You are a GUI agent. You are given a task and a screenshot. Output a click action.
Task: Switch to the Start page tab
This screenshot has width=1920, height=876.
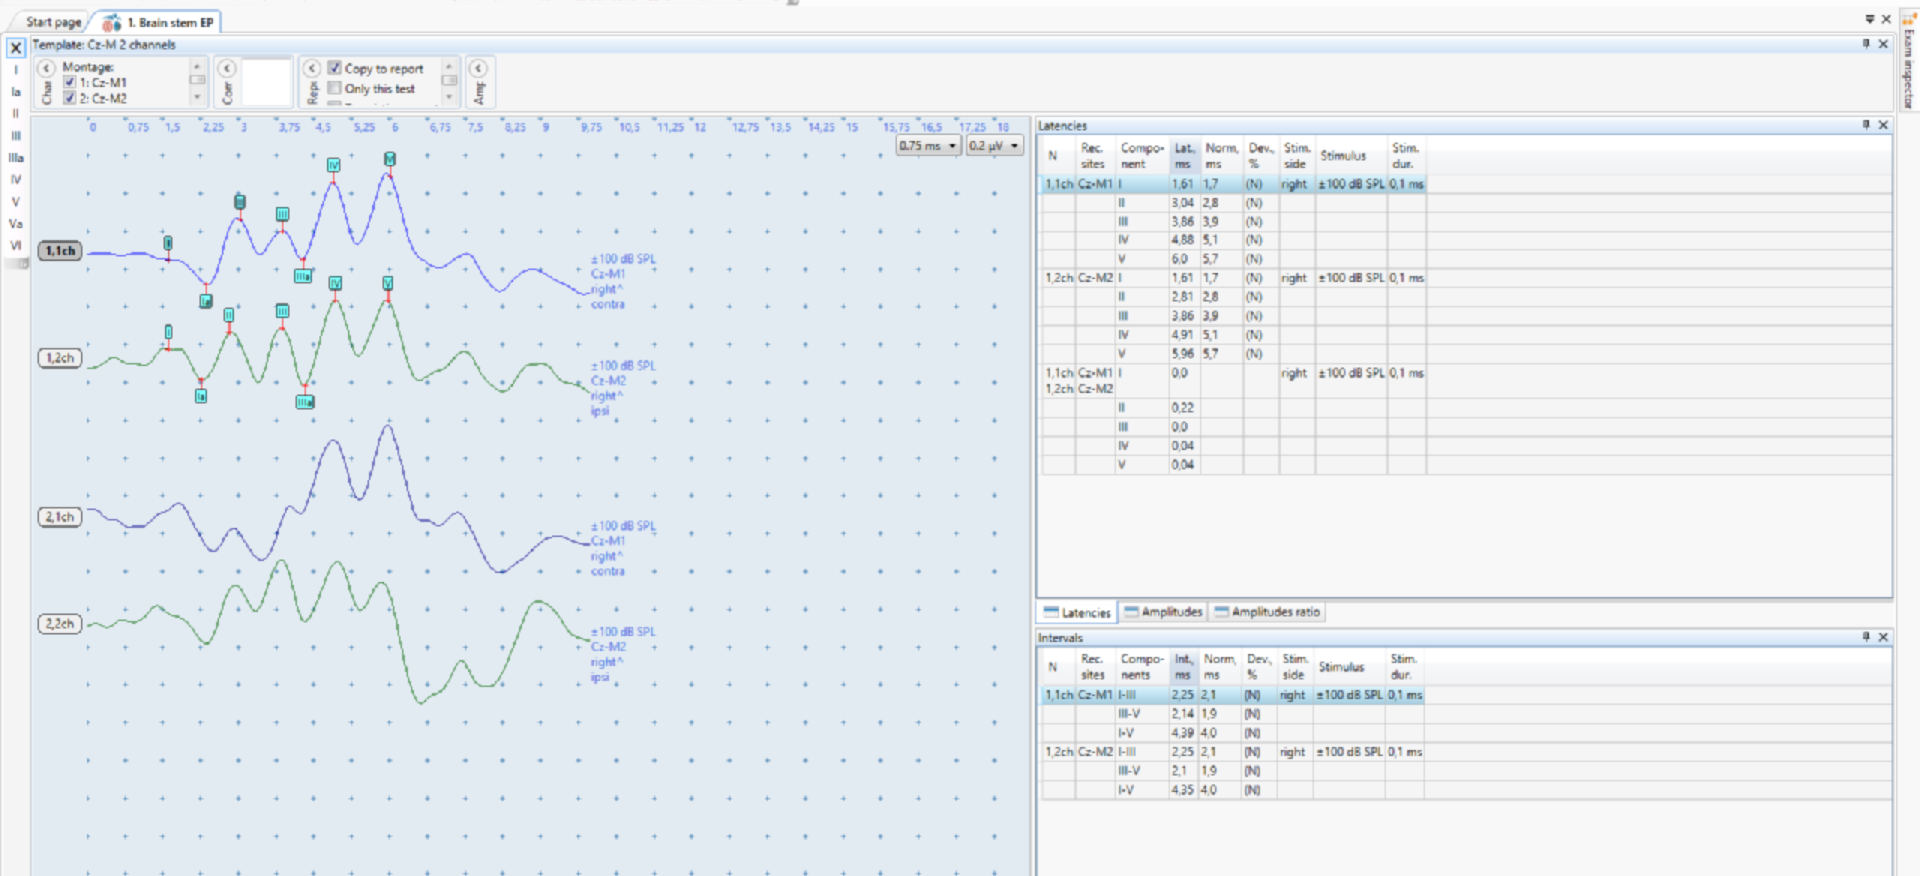[53, 22]
